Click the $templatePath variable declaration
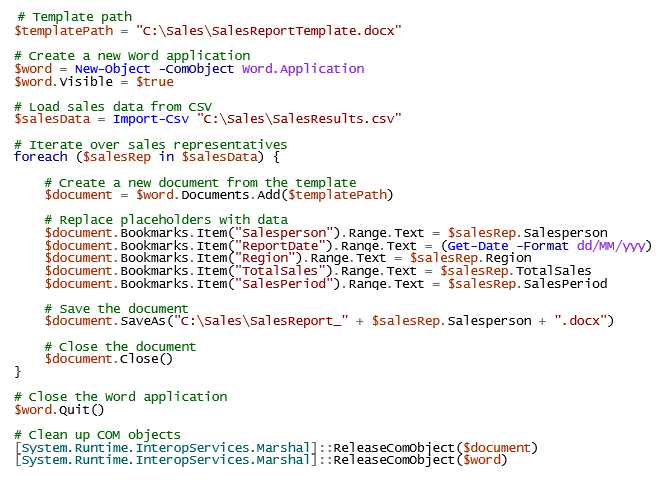 [x=64, y=31]
